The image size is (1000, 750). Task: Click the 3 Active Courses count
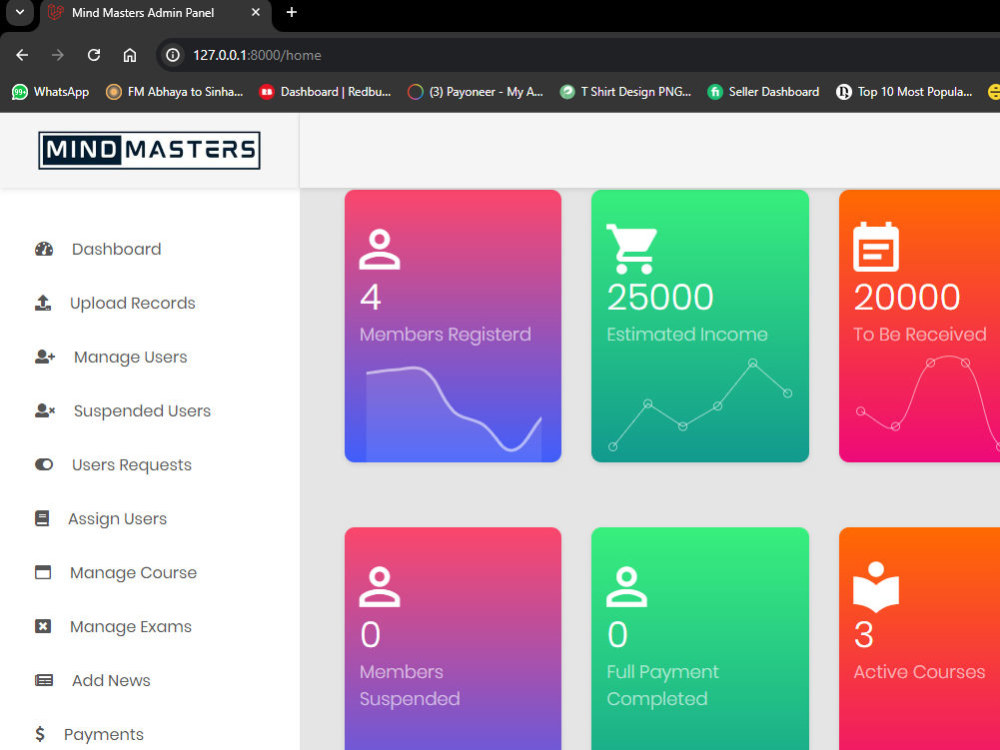click(x=864, y=635)
